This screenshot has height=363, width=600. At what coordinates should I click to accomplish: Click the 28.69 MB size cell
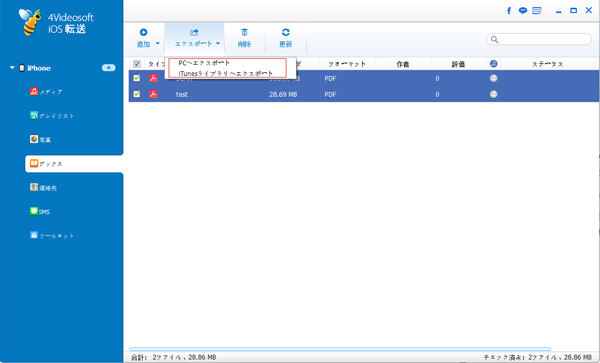[x=283, y=94]
